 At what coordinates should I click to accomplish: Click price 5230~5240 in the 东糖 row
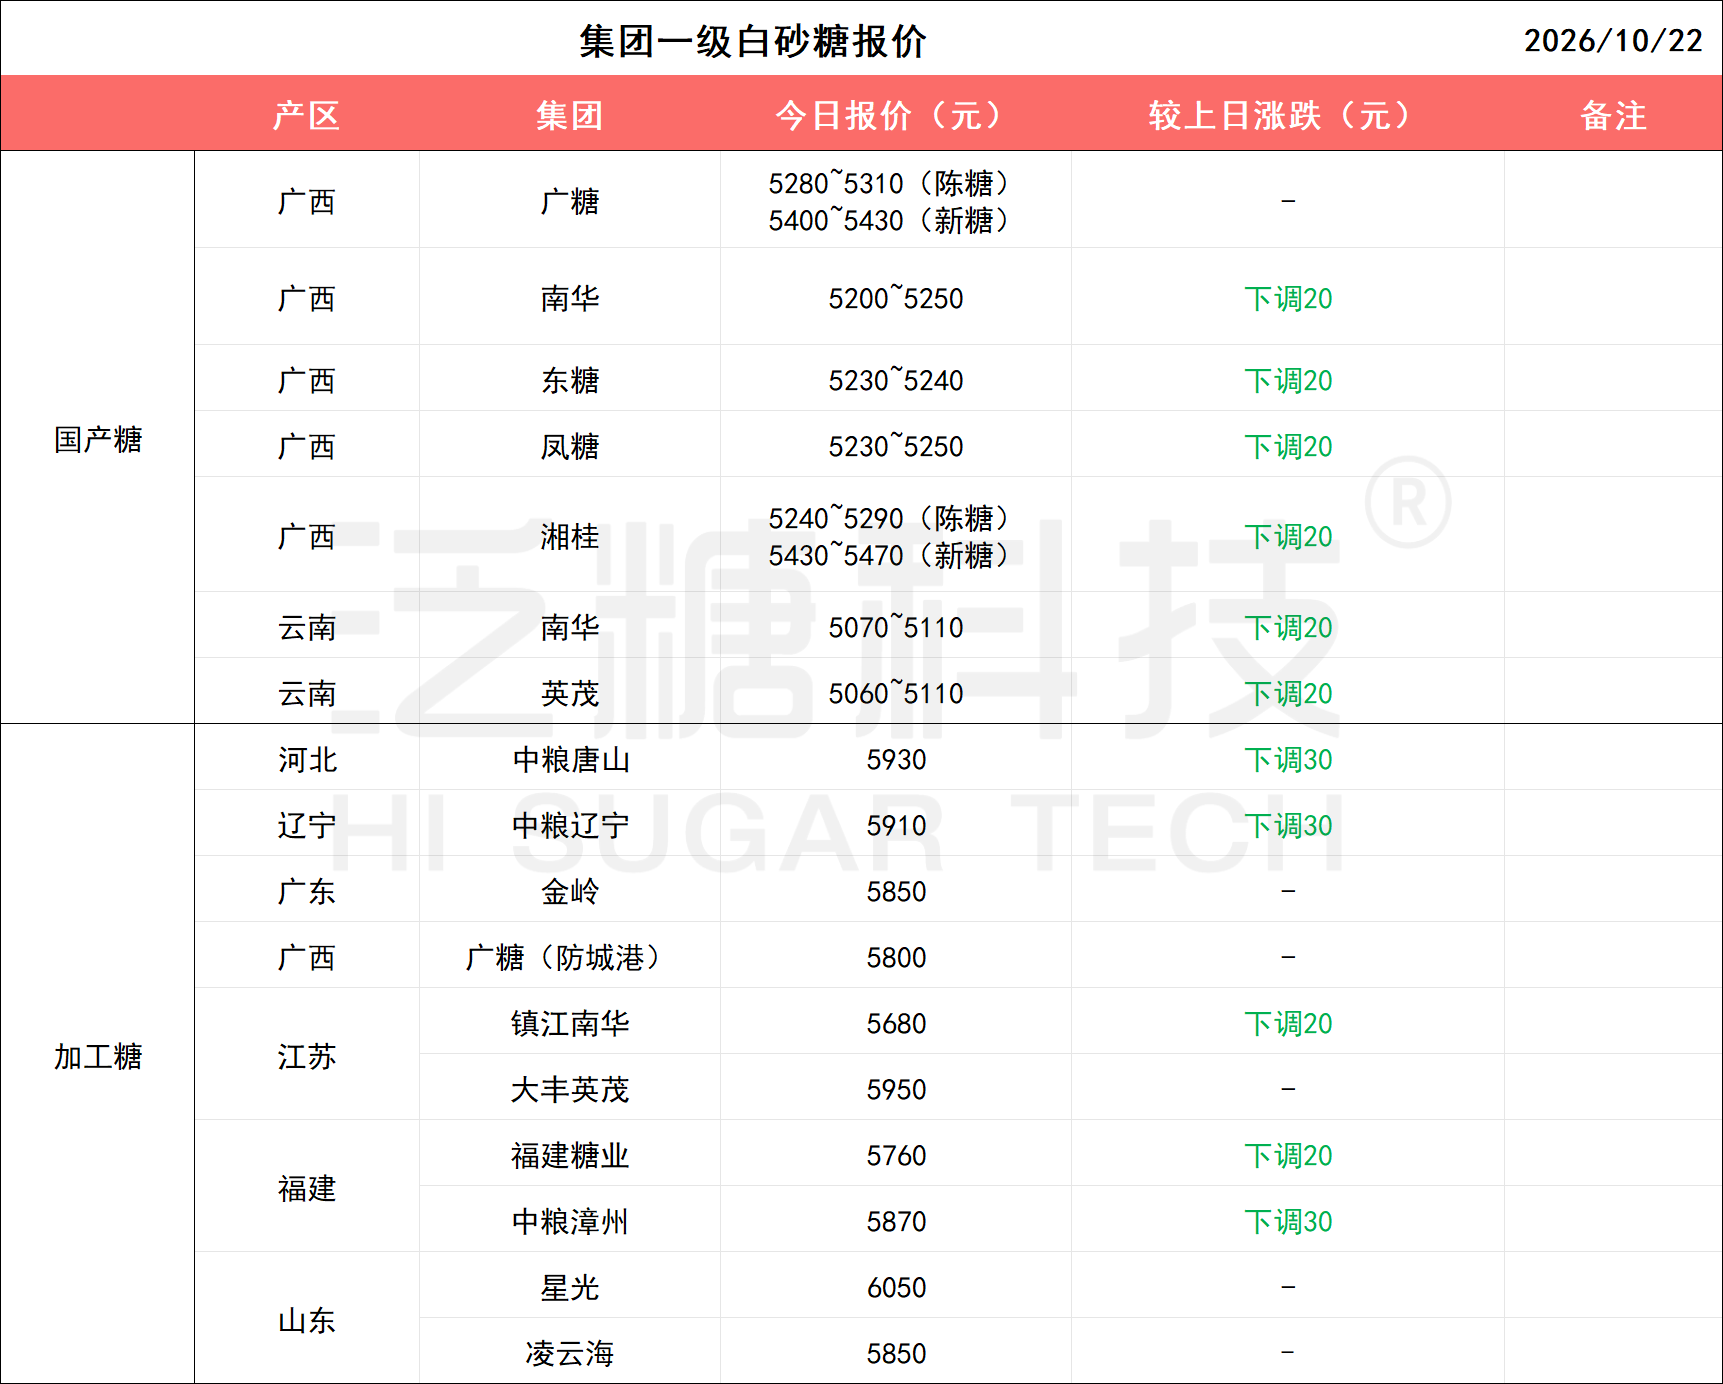click(895, 380)
